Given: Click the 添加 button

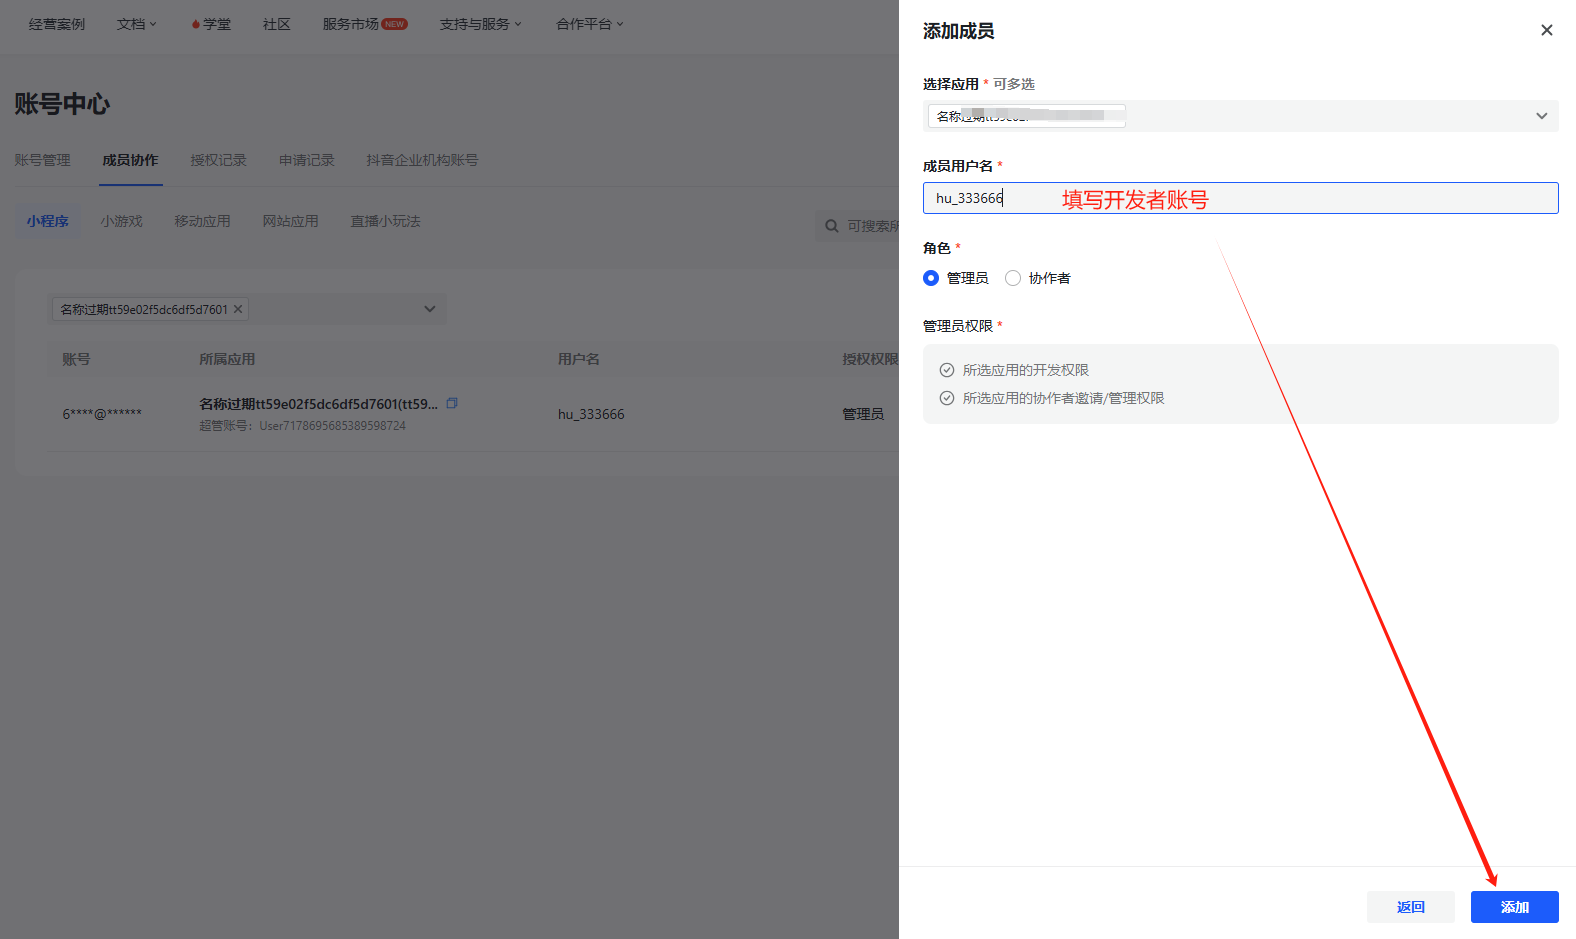Looking at the screenshot, I should tap(1514, 907).
